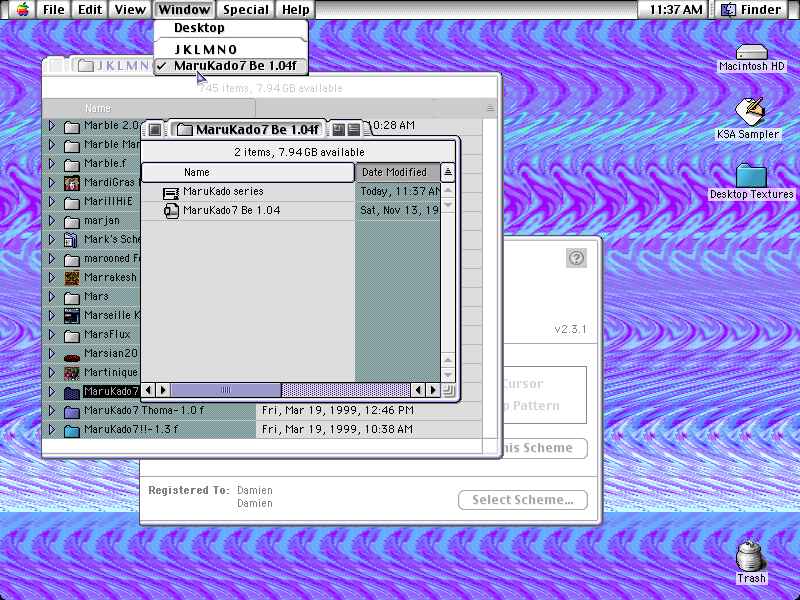Click the Marrakesh scheme icon
This screenshot has width=800, height=600.
click(x=72, y=278)
